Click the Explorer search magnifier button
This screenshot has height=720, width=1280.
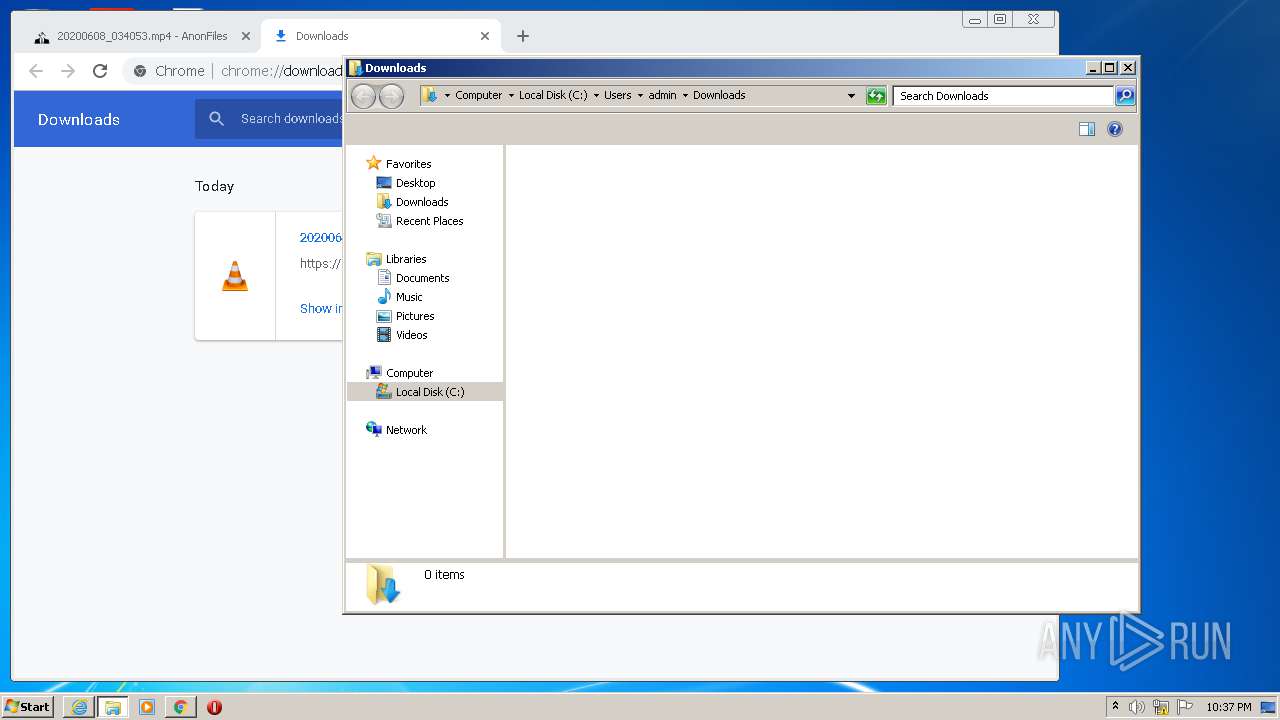point(1125,96)
